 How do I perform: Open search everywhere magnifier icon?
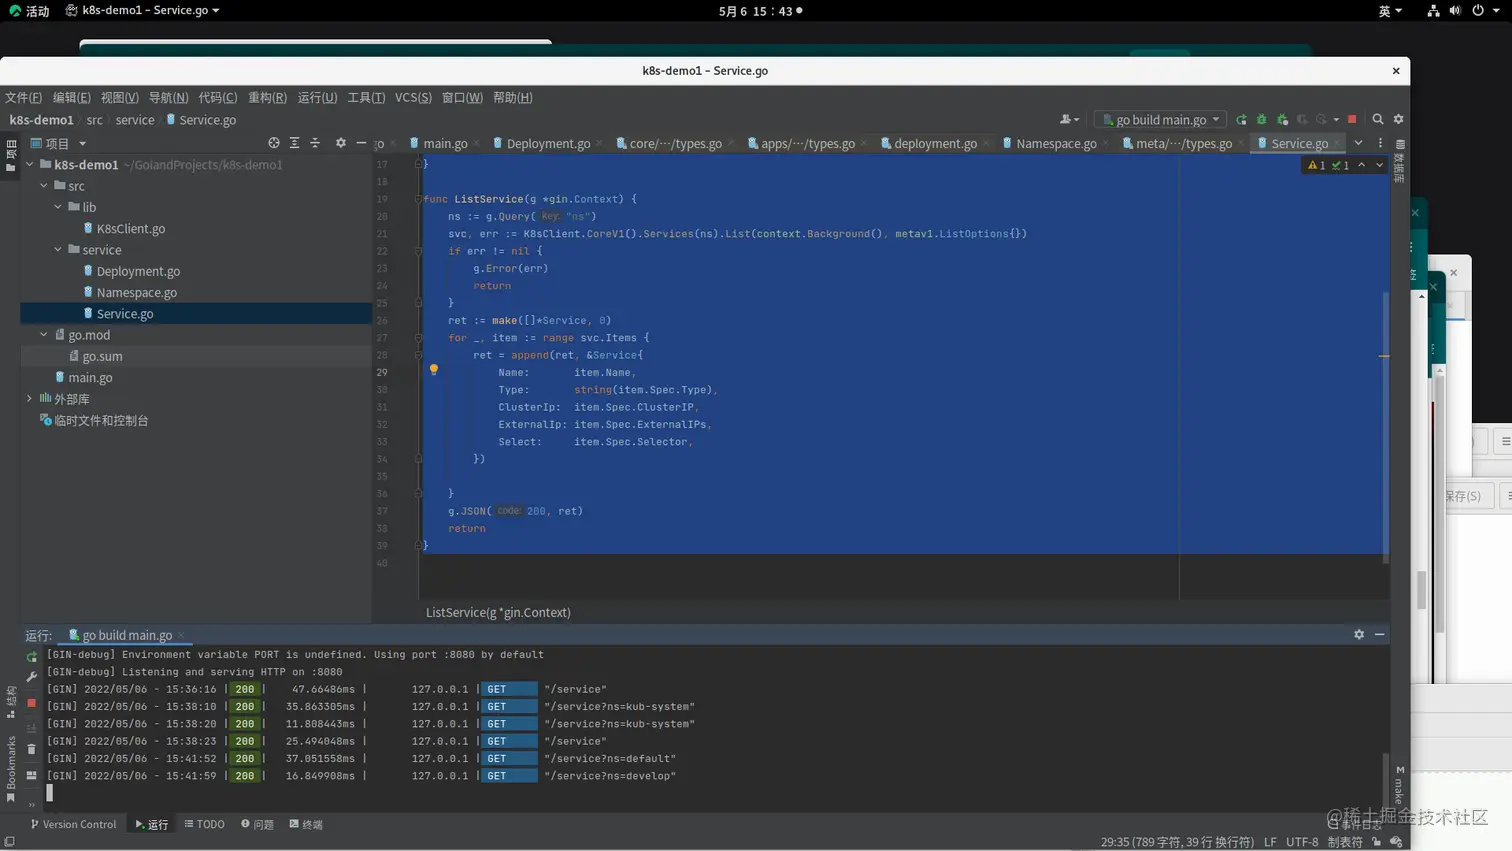click(x=1378, y=119)
